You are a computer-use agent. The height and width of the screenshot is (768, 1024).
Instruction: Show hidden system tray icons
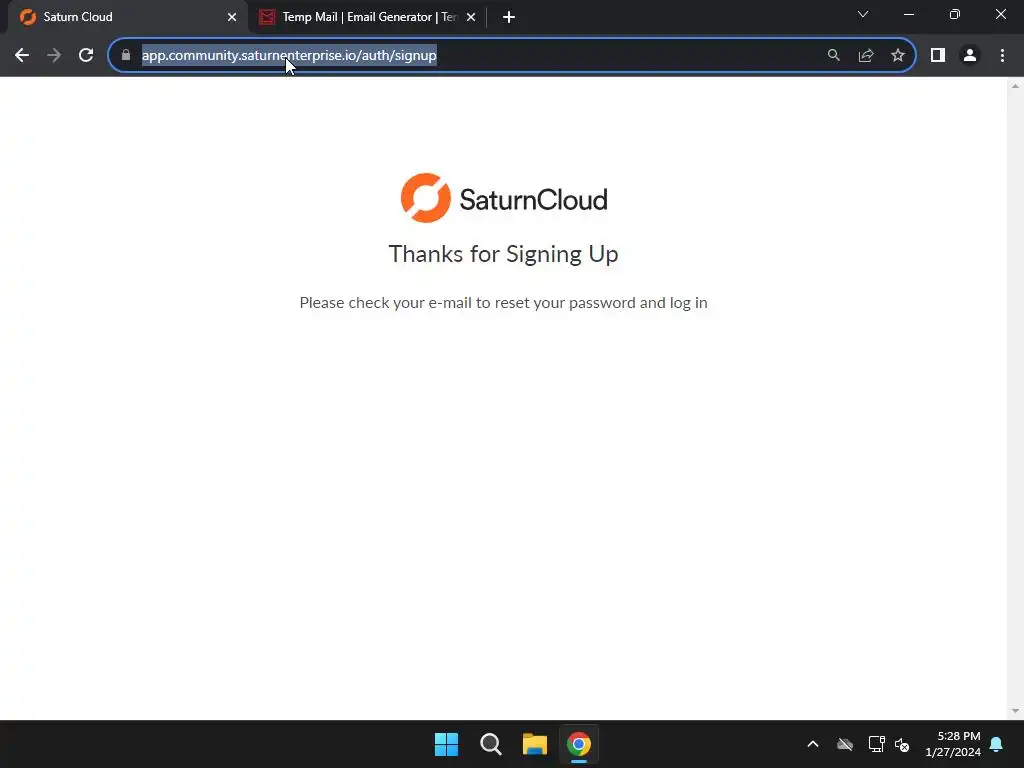tap(813, 744)
